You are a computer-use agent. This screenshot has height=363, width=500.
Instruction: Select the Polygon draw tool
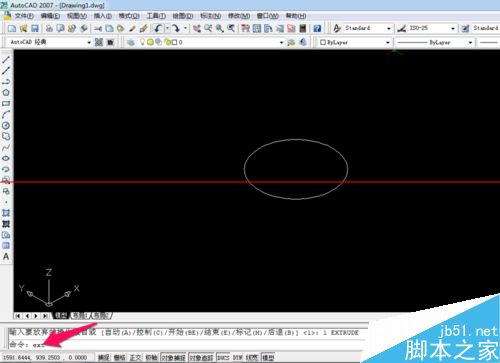pos(6,93)
